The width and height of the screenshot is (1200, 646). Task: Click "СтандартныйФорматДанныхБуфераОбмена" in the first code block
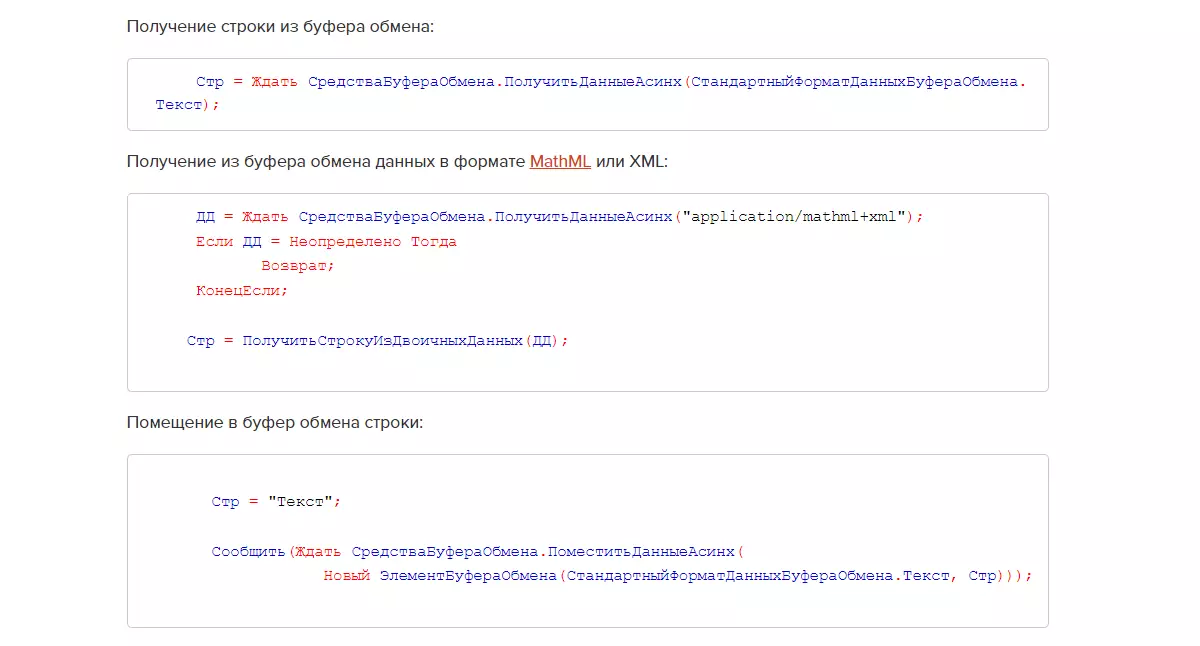click(854, 82)
